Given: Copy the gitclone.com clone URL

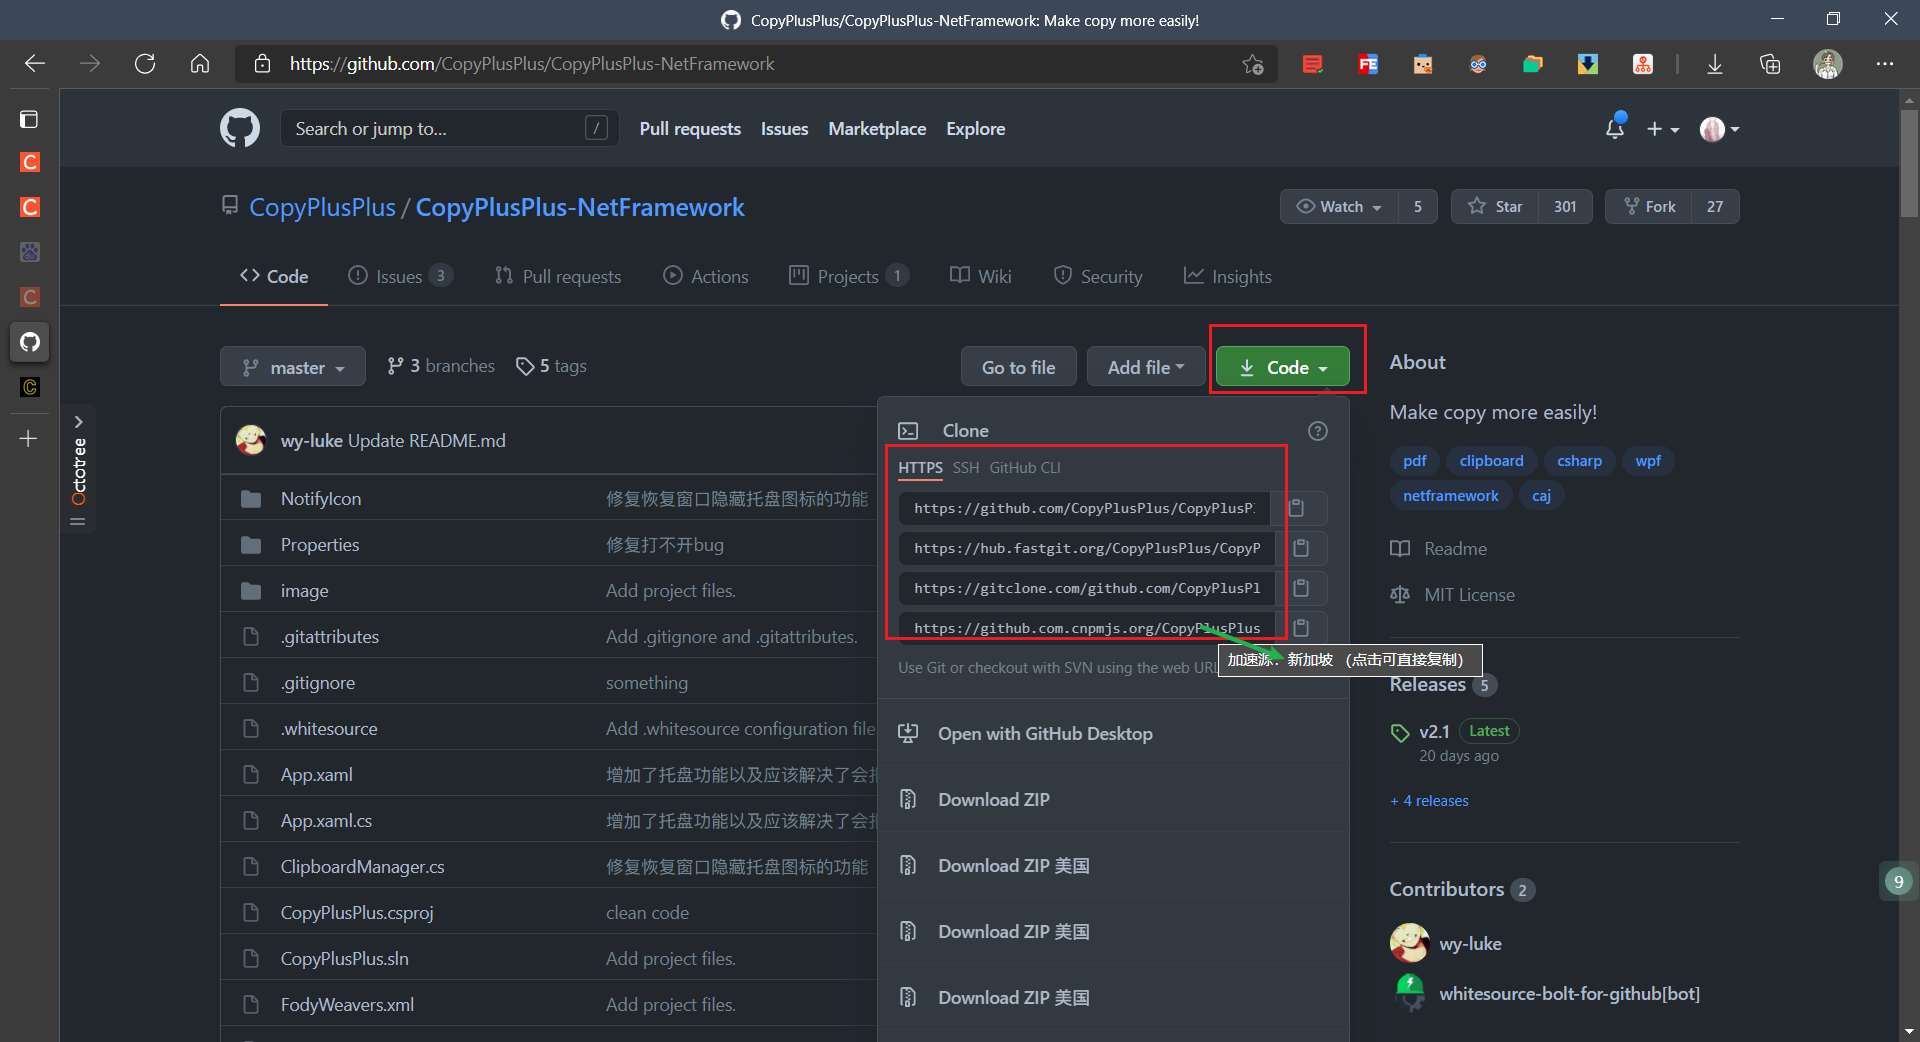Looking at the screenshot, I should coord(1301,588).
